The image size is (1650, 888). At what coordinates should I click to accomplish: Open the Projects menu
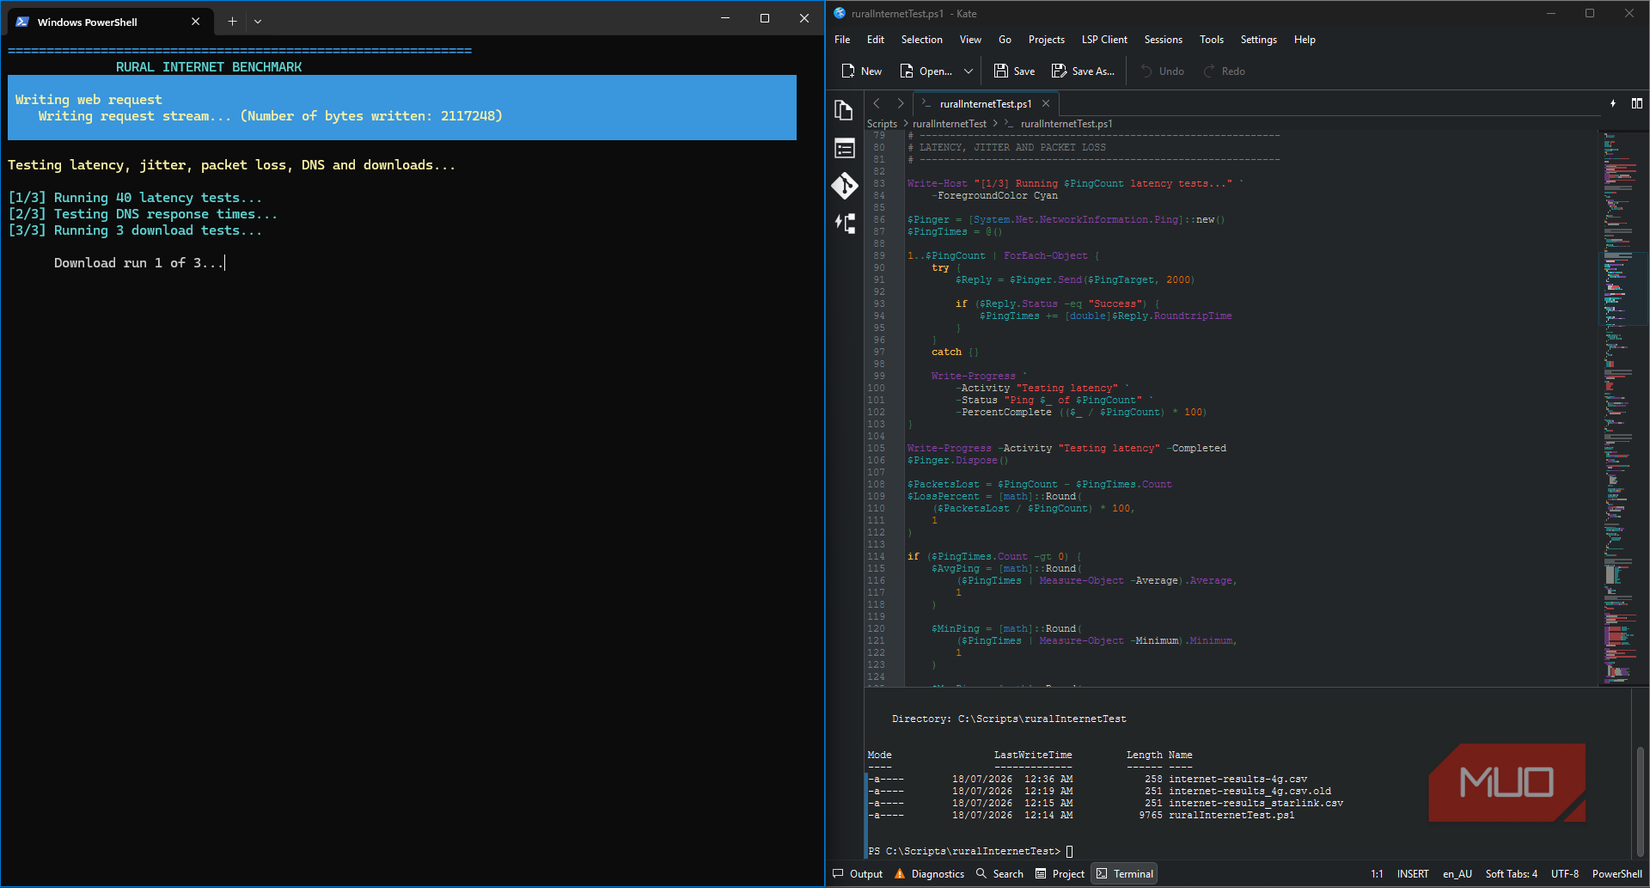point(1046,40)
